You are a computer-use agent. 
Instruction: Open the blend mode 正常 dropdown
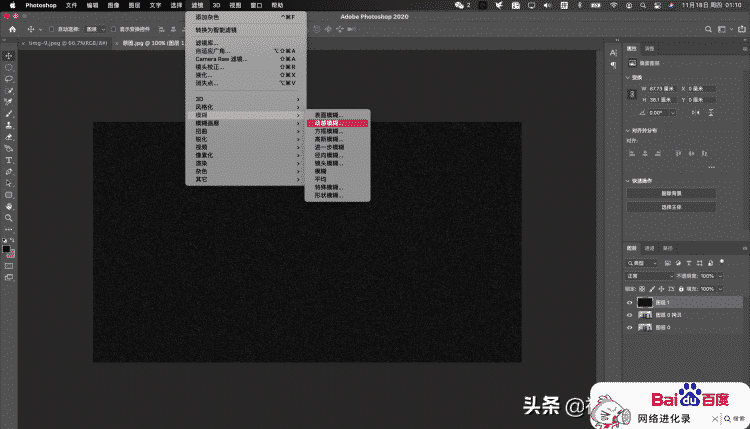pos(650,276)
